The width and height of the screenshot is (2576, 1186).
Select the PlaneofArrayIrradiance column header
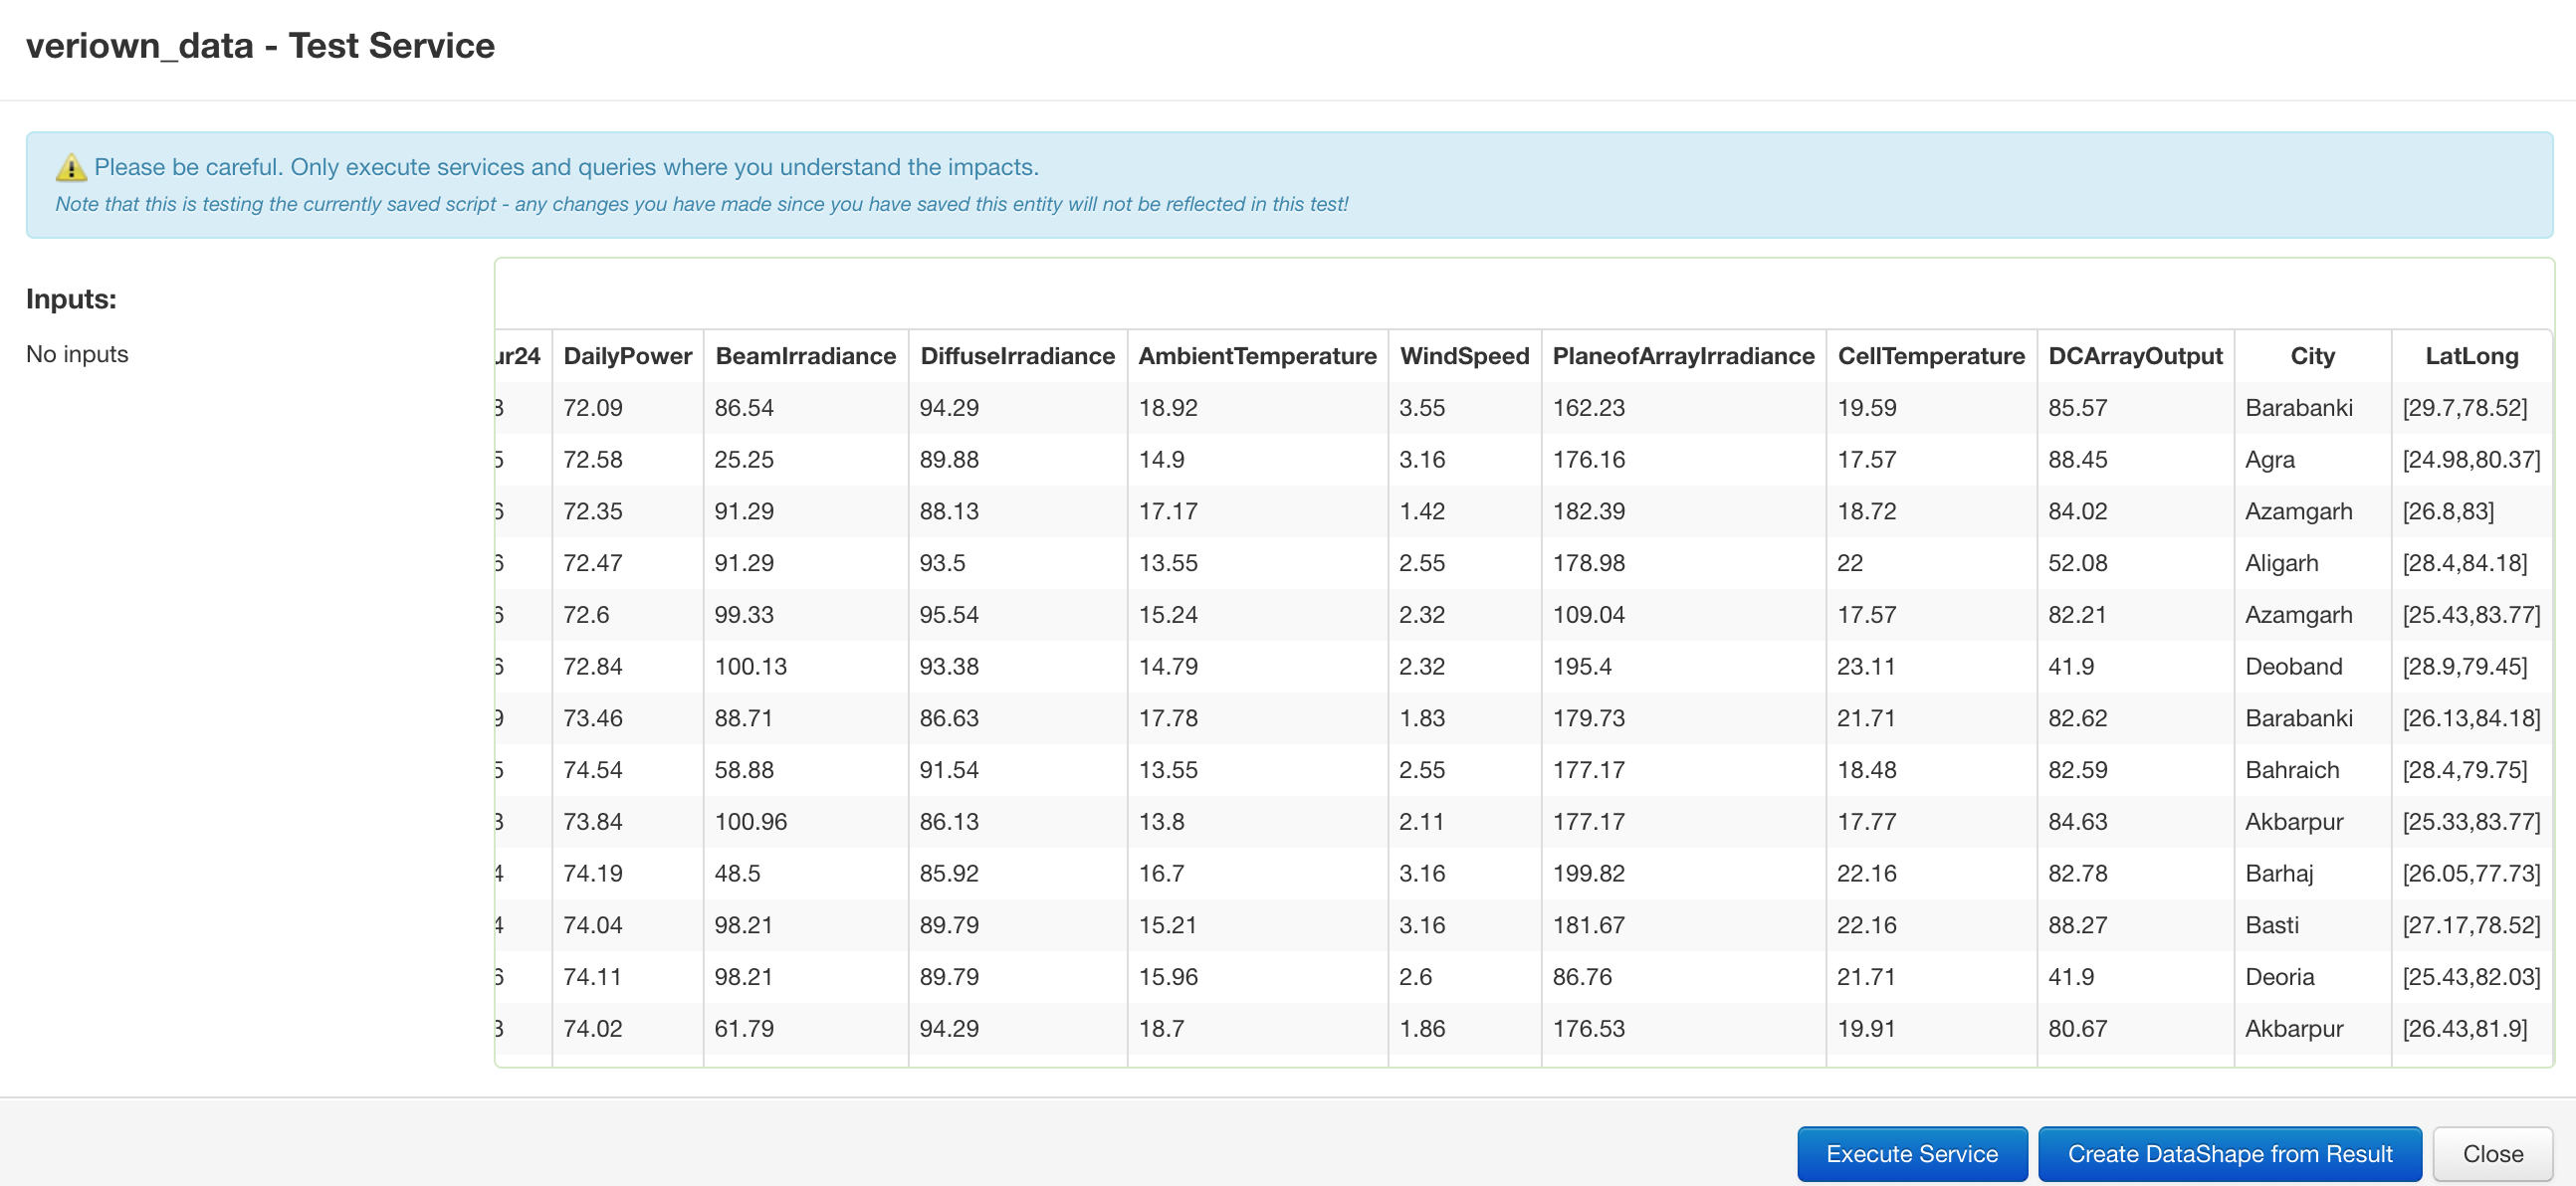[x=1683, y=356]
